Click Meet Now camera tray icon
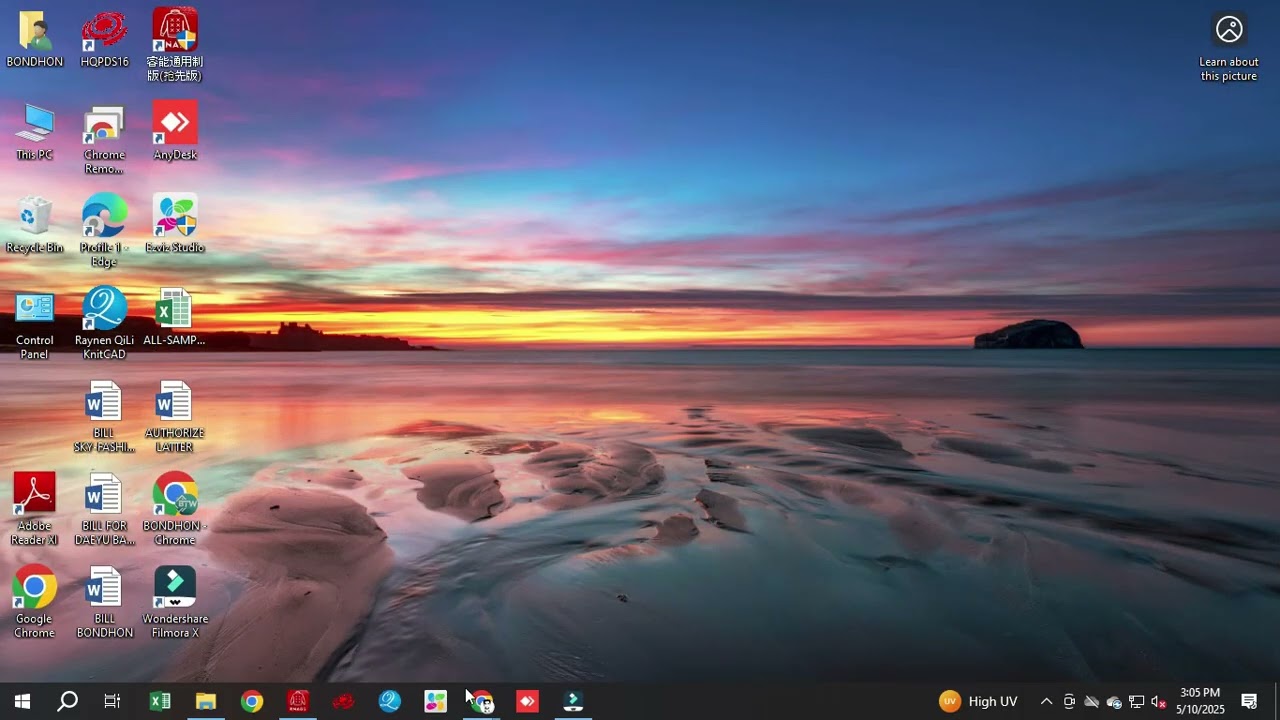This screenshot has height=720, width=1280. 1069,701
